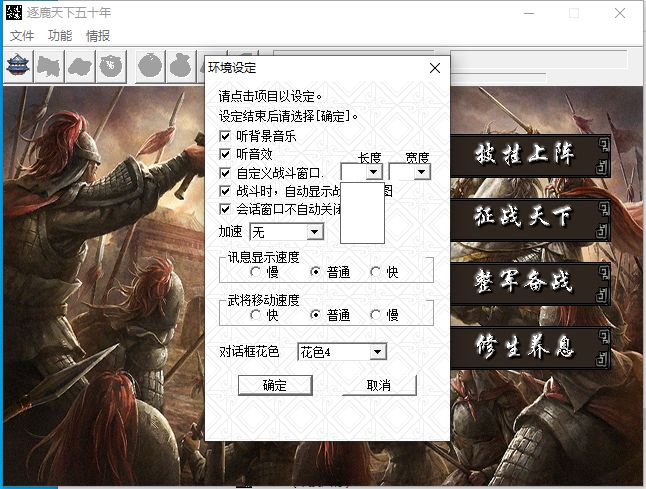Screen dimensions: 646x489
Task: Click the grayed map-shaped toolbar icon
Action: pyautogui.click(x=49, y=66)
